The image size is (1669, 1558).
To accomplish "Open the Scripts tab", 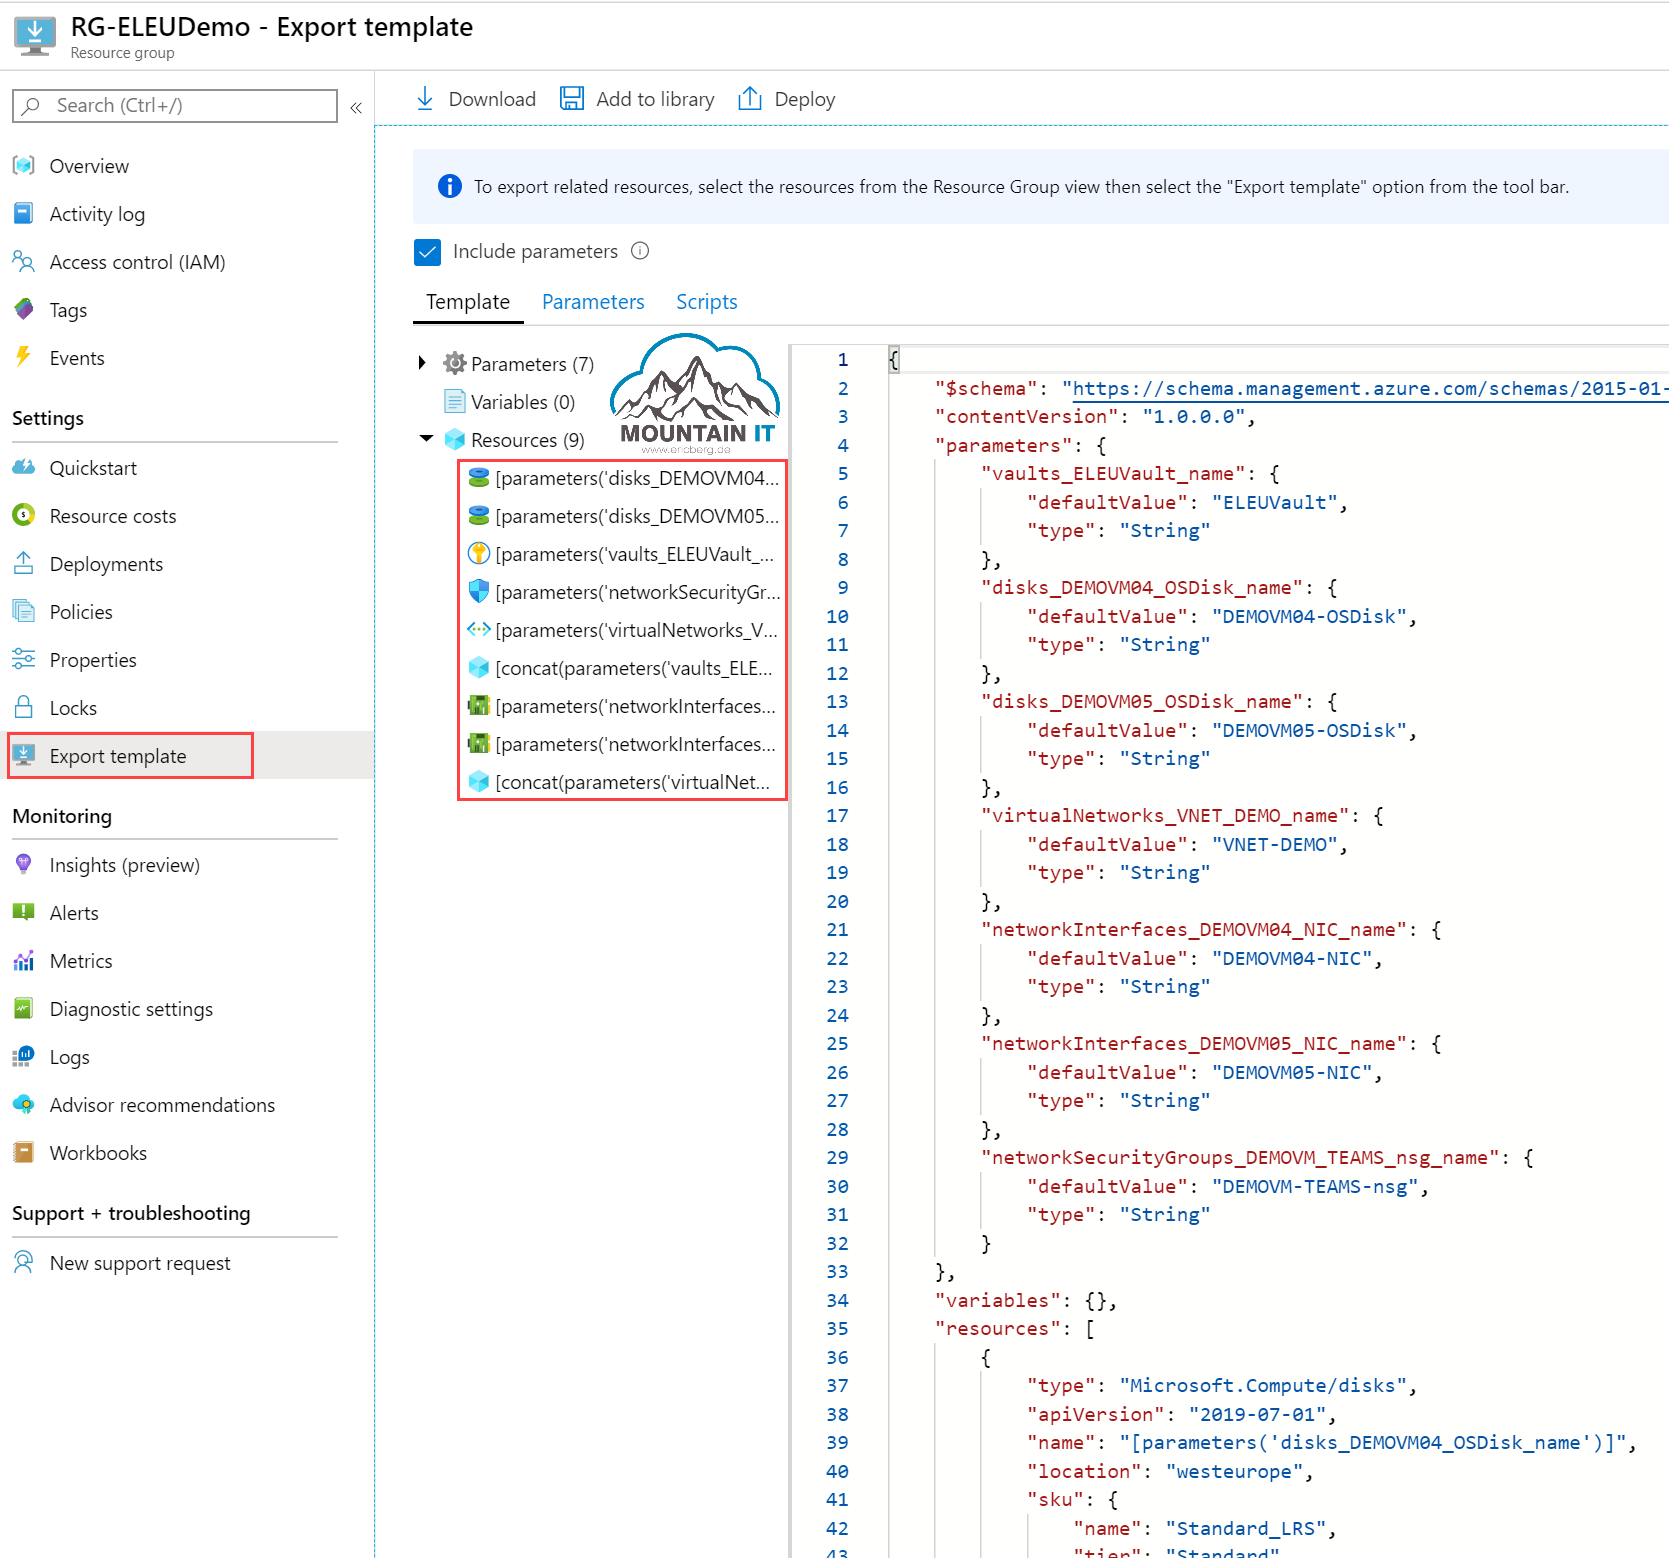I will (x=706, y=301).
